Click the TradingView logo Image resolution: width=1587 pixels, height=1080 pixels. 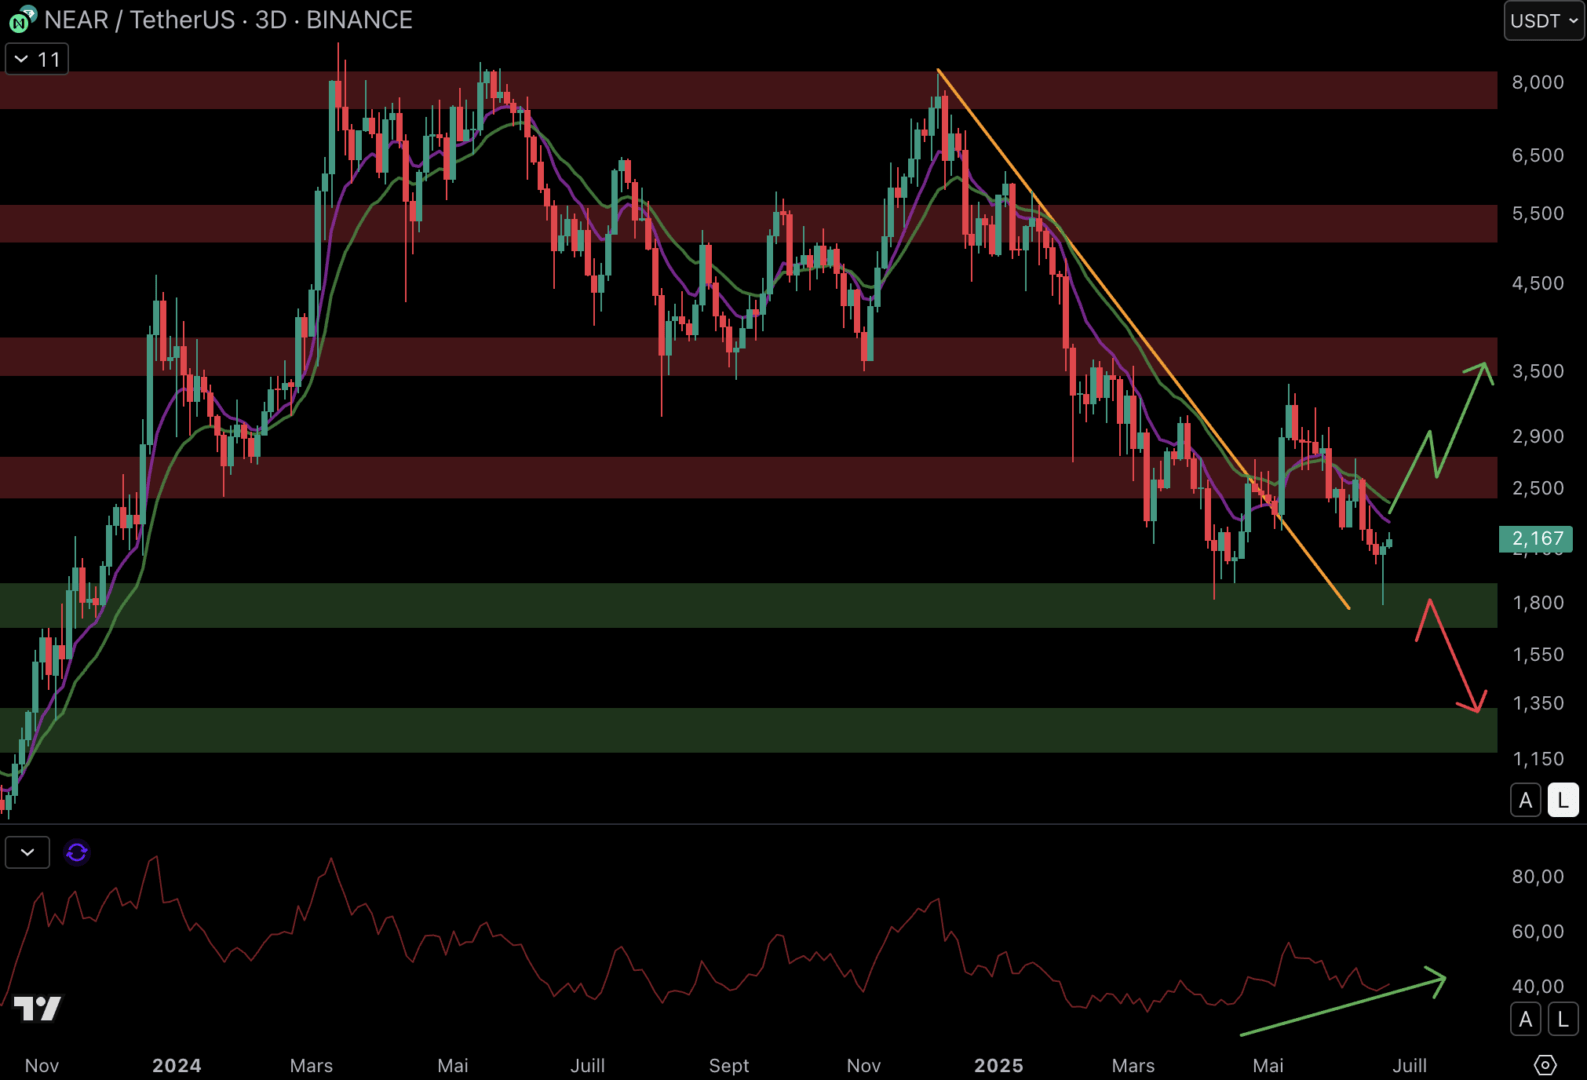coord(38,1008)
